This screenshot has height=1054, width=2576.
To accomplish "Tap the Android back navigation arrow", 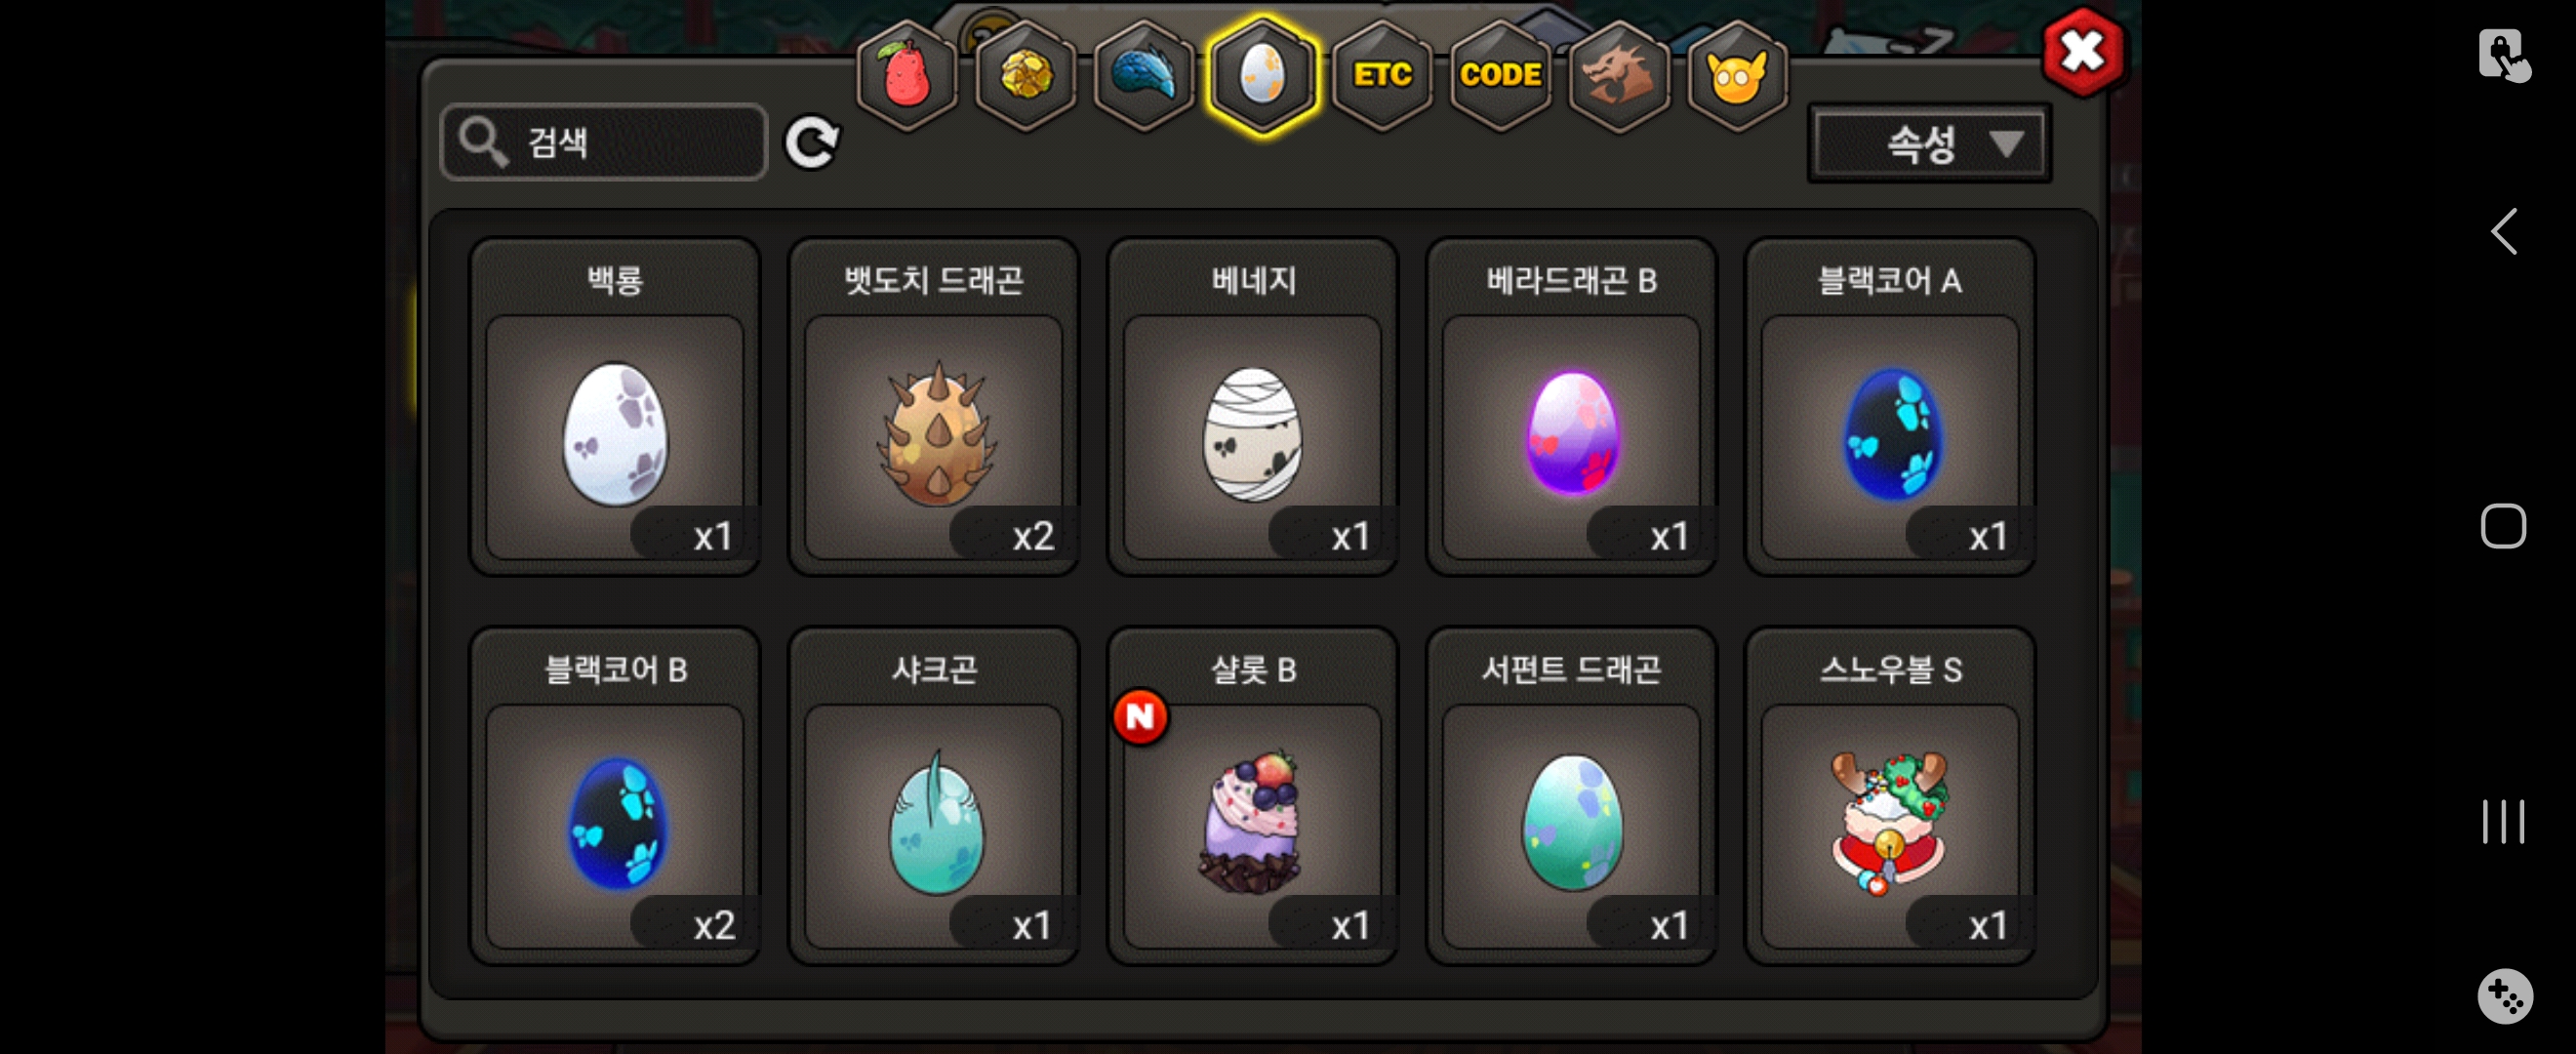I will (x=2503, y=232).
